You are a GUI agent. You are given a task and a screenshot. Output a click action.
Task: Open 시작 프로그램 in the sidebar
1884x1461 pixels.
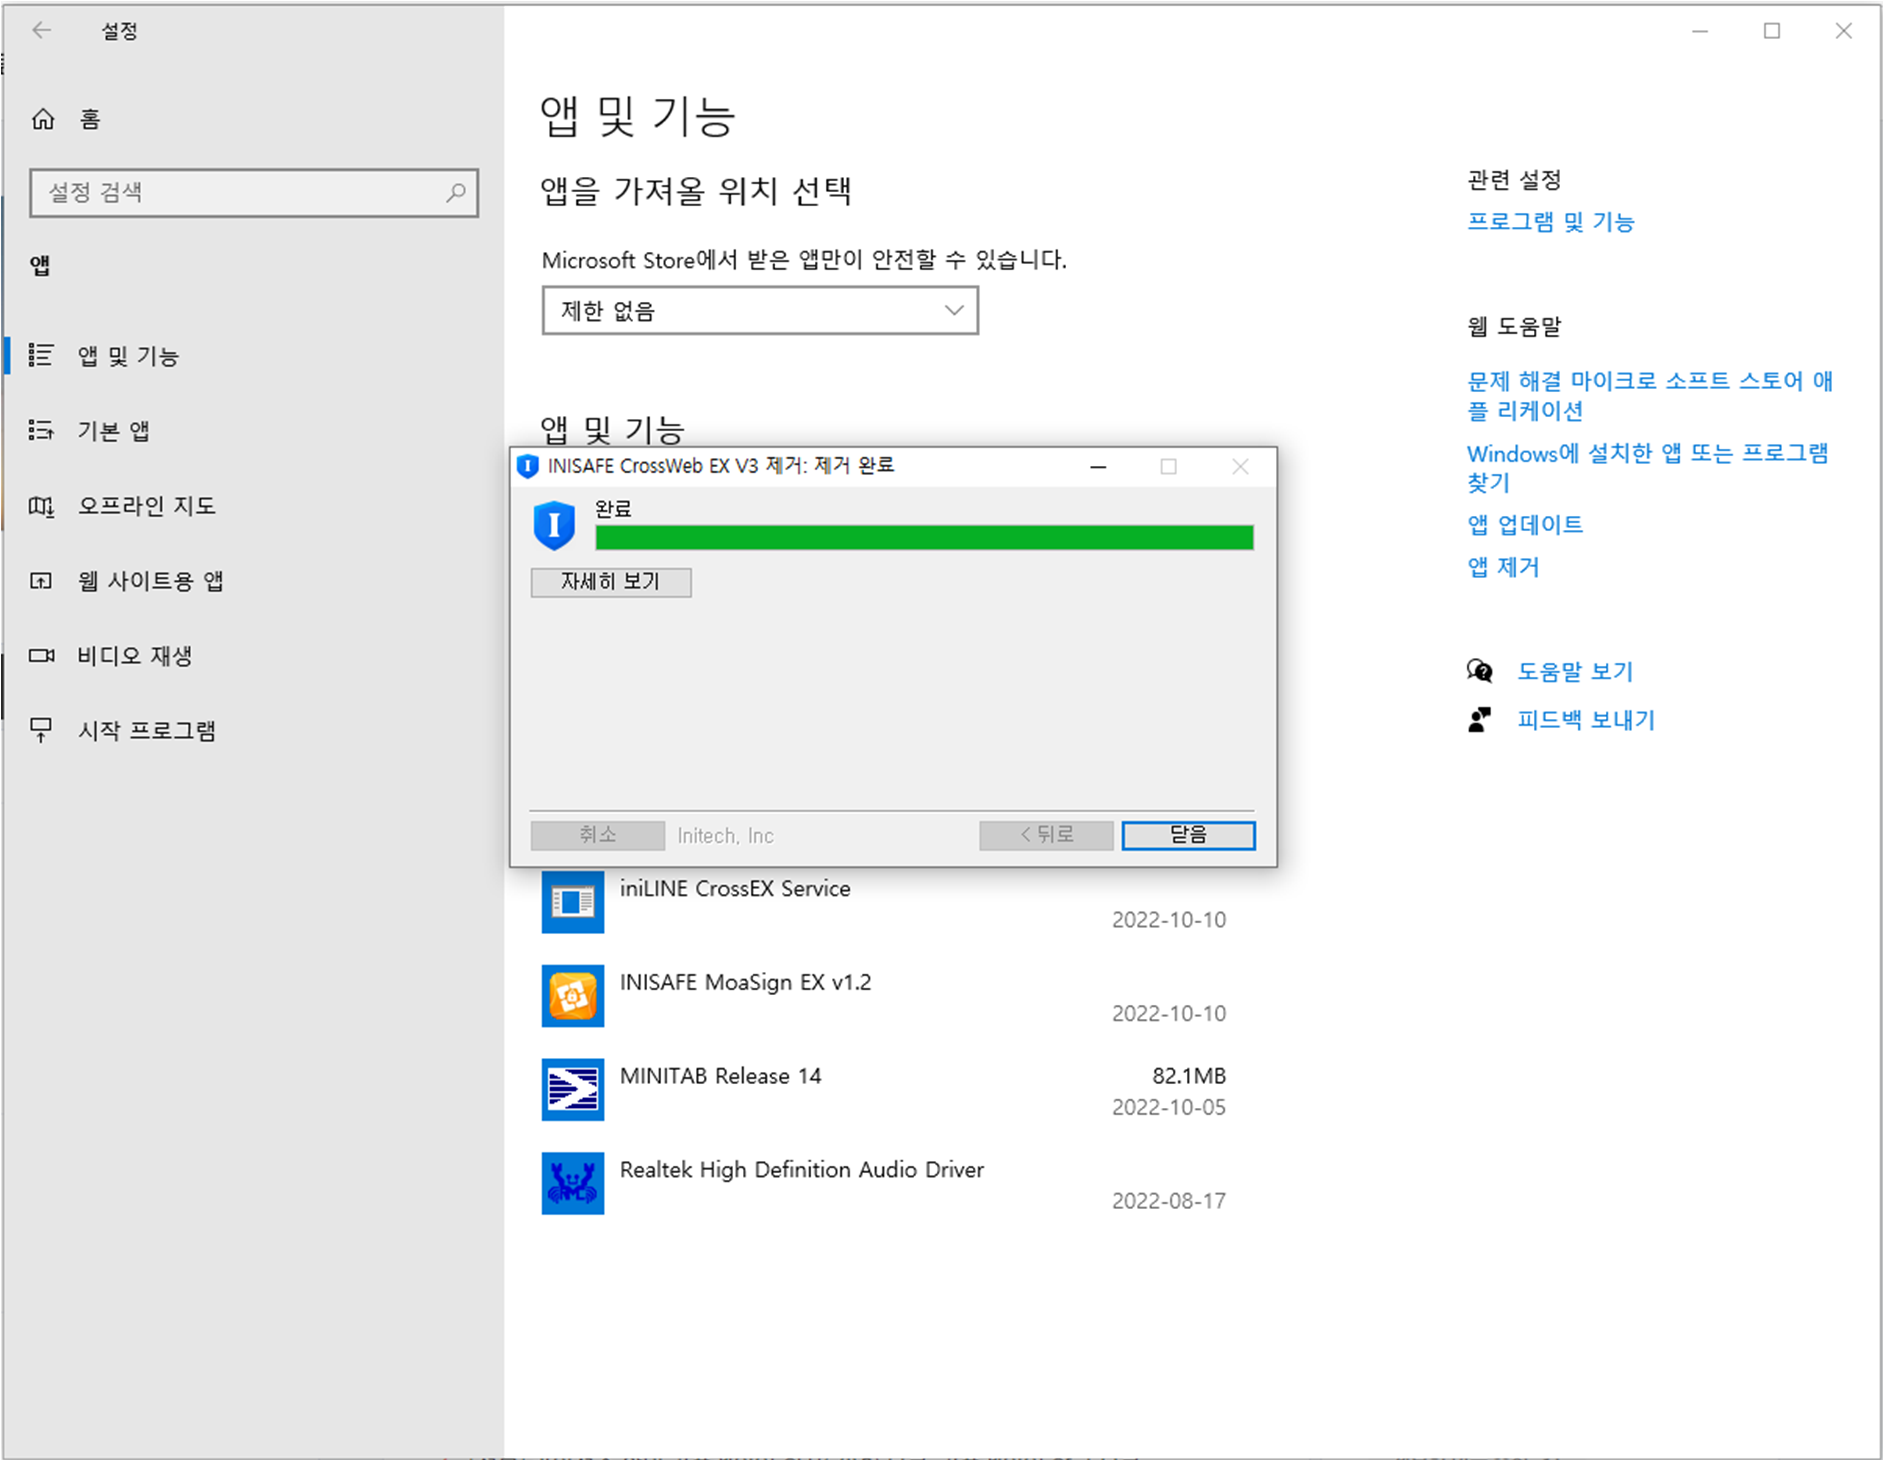[254, 731]
